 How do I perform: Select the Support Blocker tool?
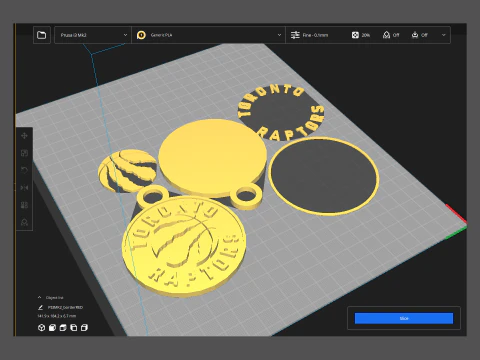24,222
